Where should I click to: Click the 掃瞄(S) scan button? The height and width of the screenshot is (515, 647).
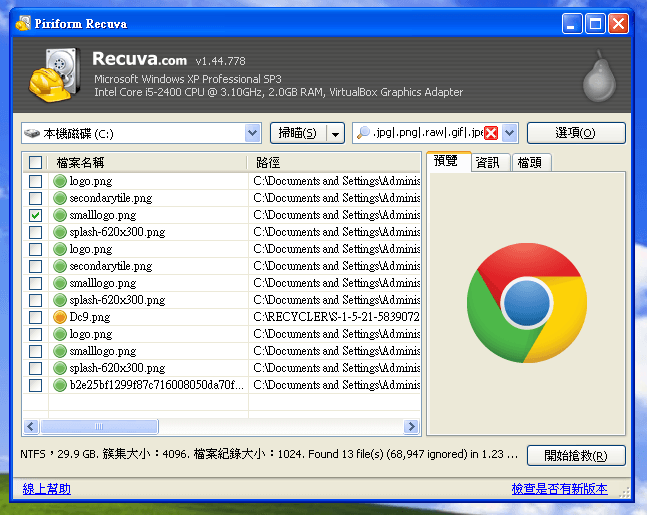[298, 133]
